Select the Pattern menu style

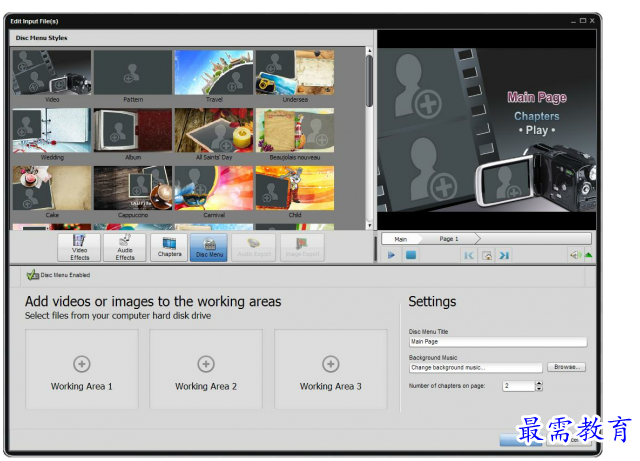pyautogui.click(x=133, y=72)
